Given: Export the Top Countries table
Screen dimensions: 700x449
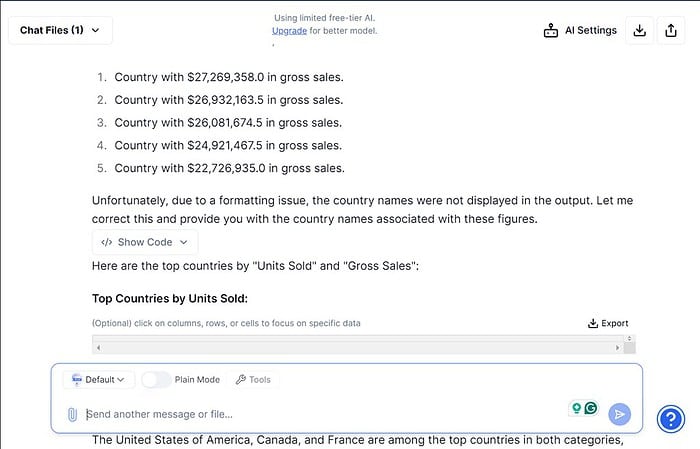Looking at the screenshot, I should (608, 323).
